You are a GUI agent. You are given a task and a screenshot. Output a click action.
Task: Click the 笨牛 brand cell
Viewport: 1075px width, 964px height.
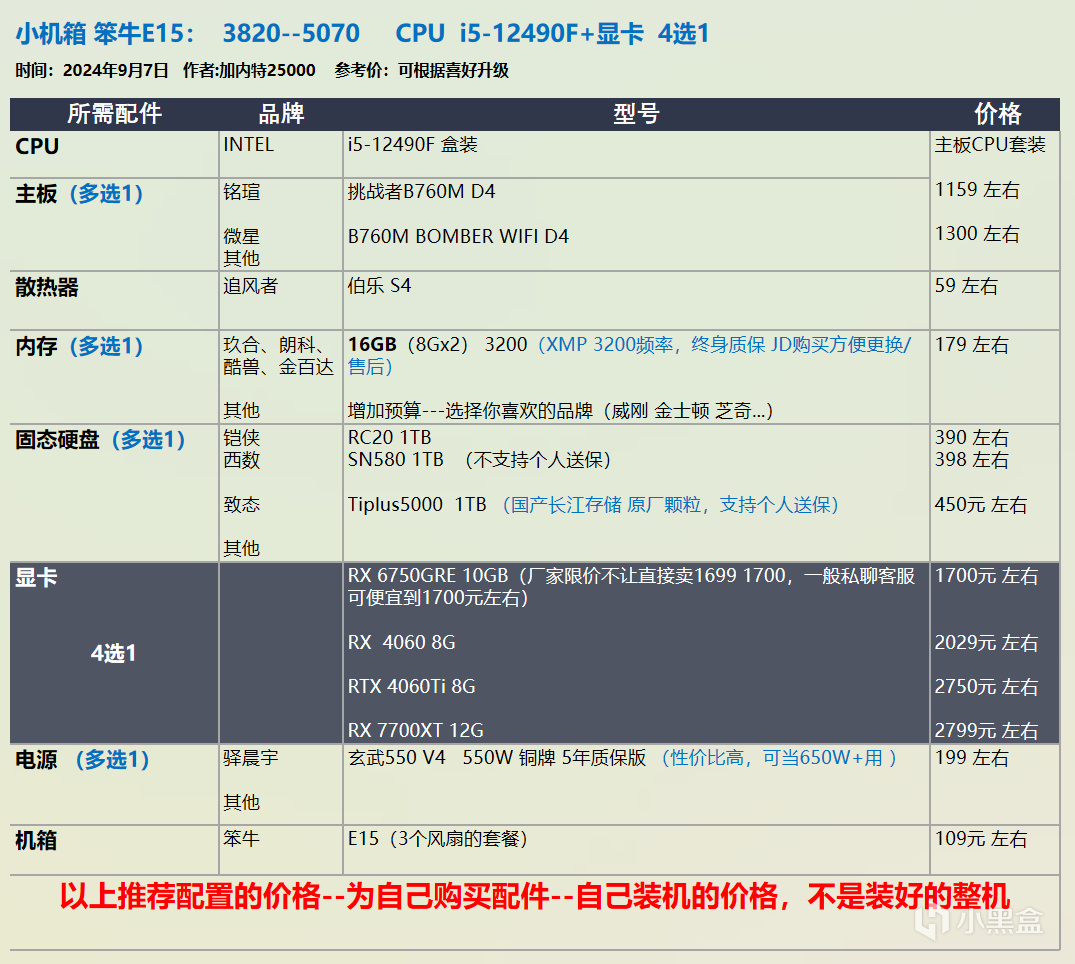[x=241, y=839]
